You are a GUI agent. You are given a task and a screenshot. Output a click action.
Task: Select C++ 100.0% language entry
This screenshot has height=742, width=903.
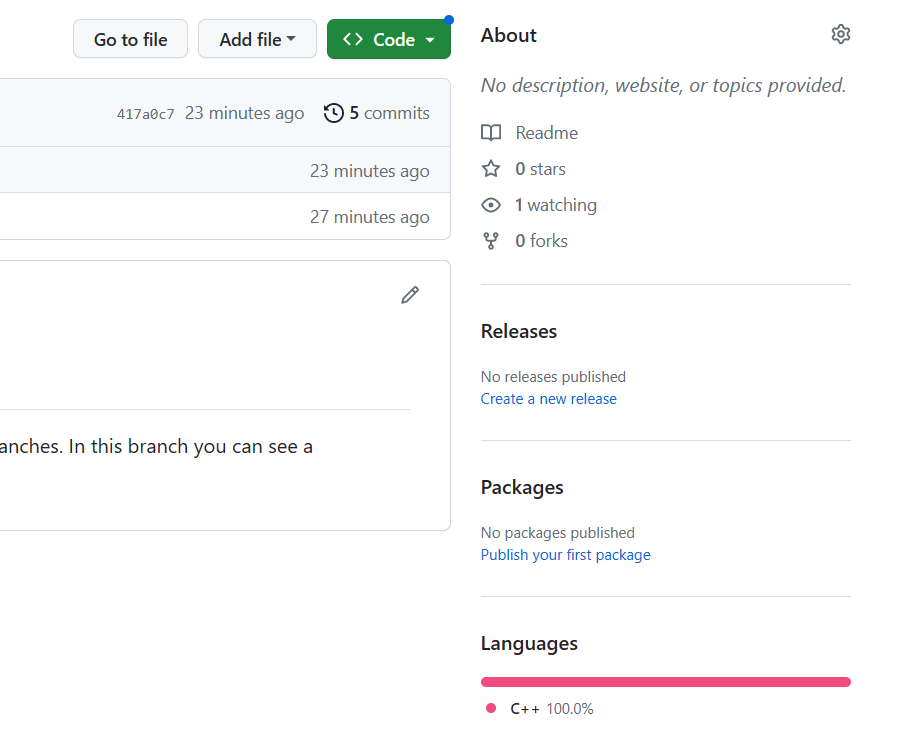550,709
